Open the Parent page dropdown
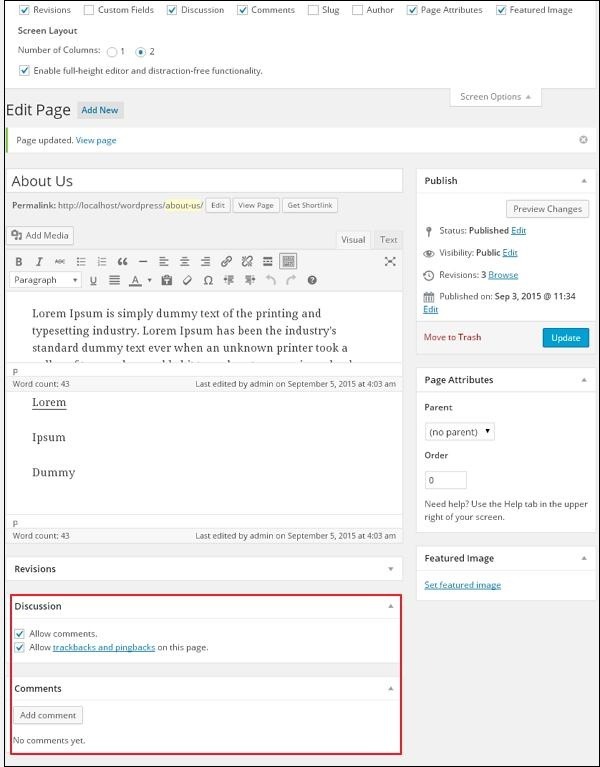The image size is (600, 767). [x=459, y=431]
